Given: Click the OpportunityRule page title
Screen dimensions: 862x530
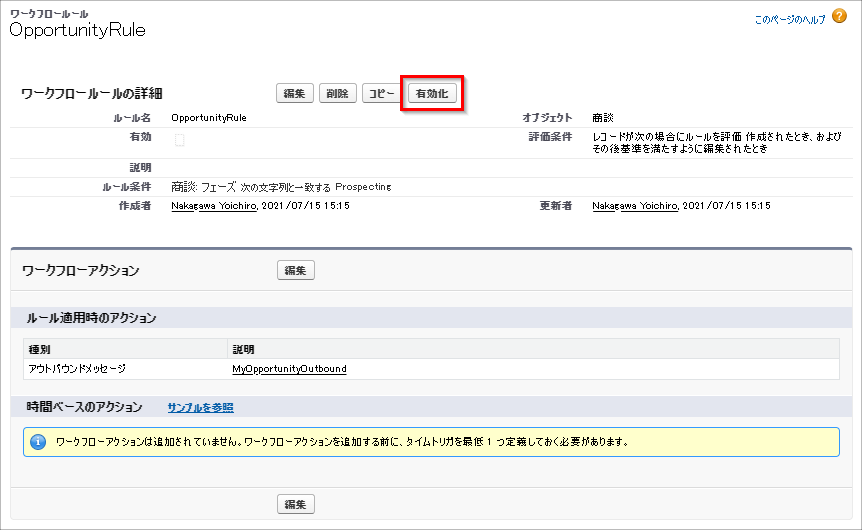Looking at the screenshot, I should click(78, 30).
